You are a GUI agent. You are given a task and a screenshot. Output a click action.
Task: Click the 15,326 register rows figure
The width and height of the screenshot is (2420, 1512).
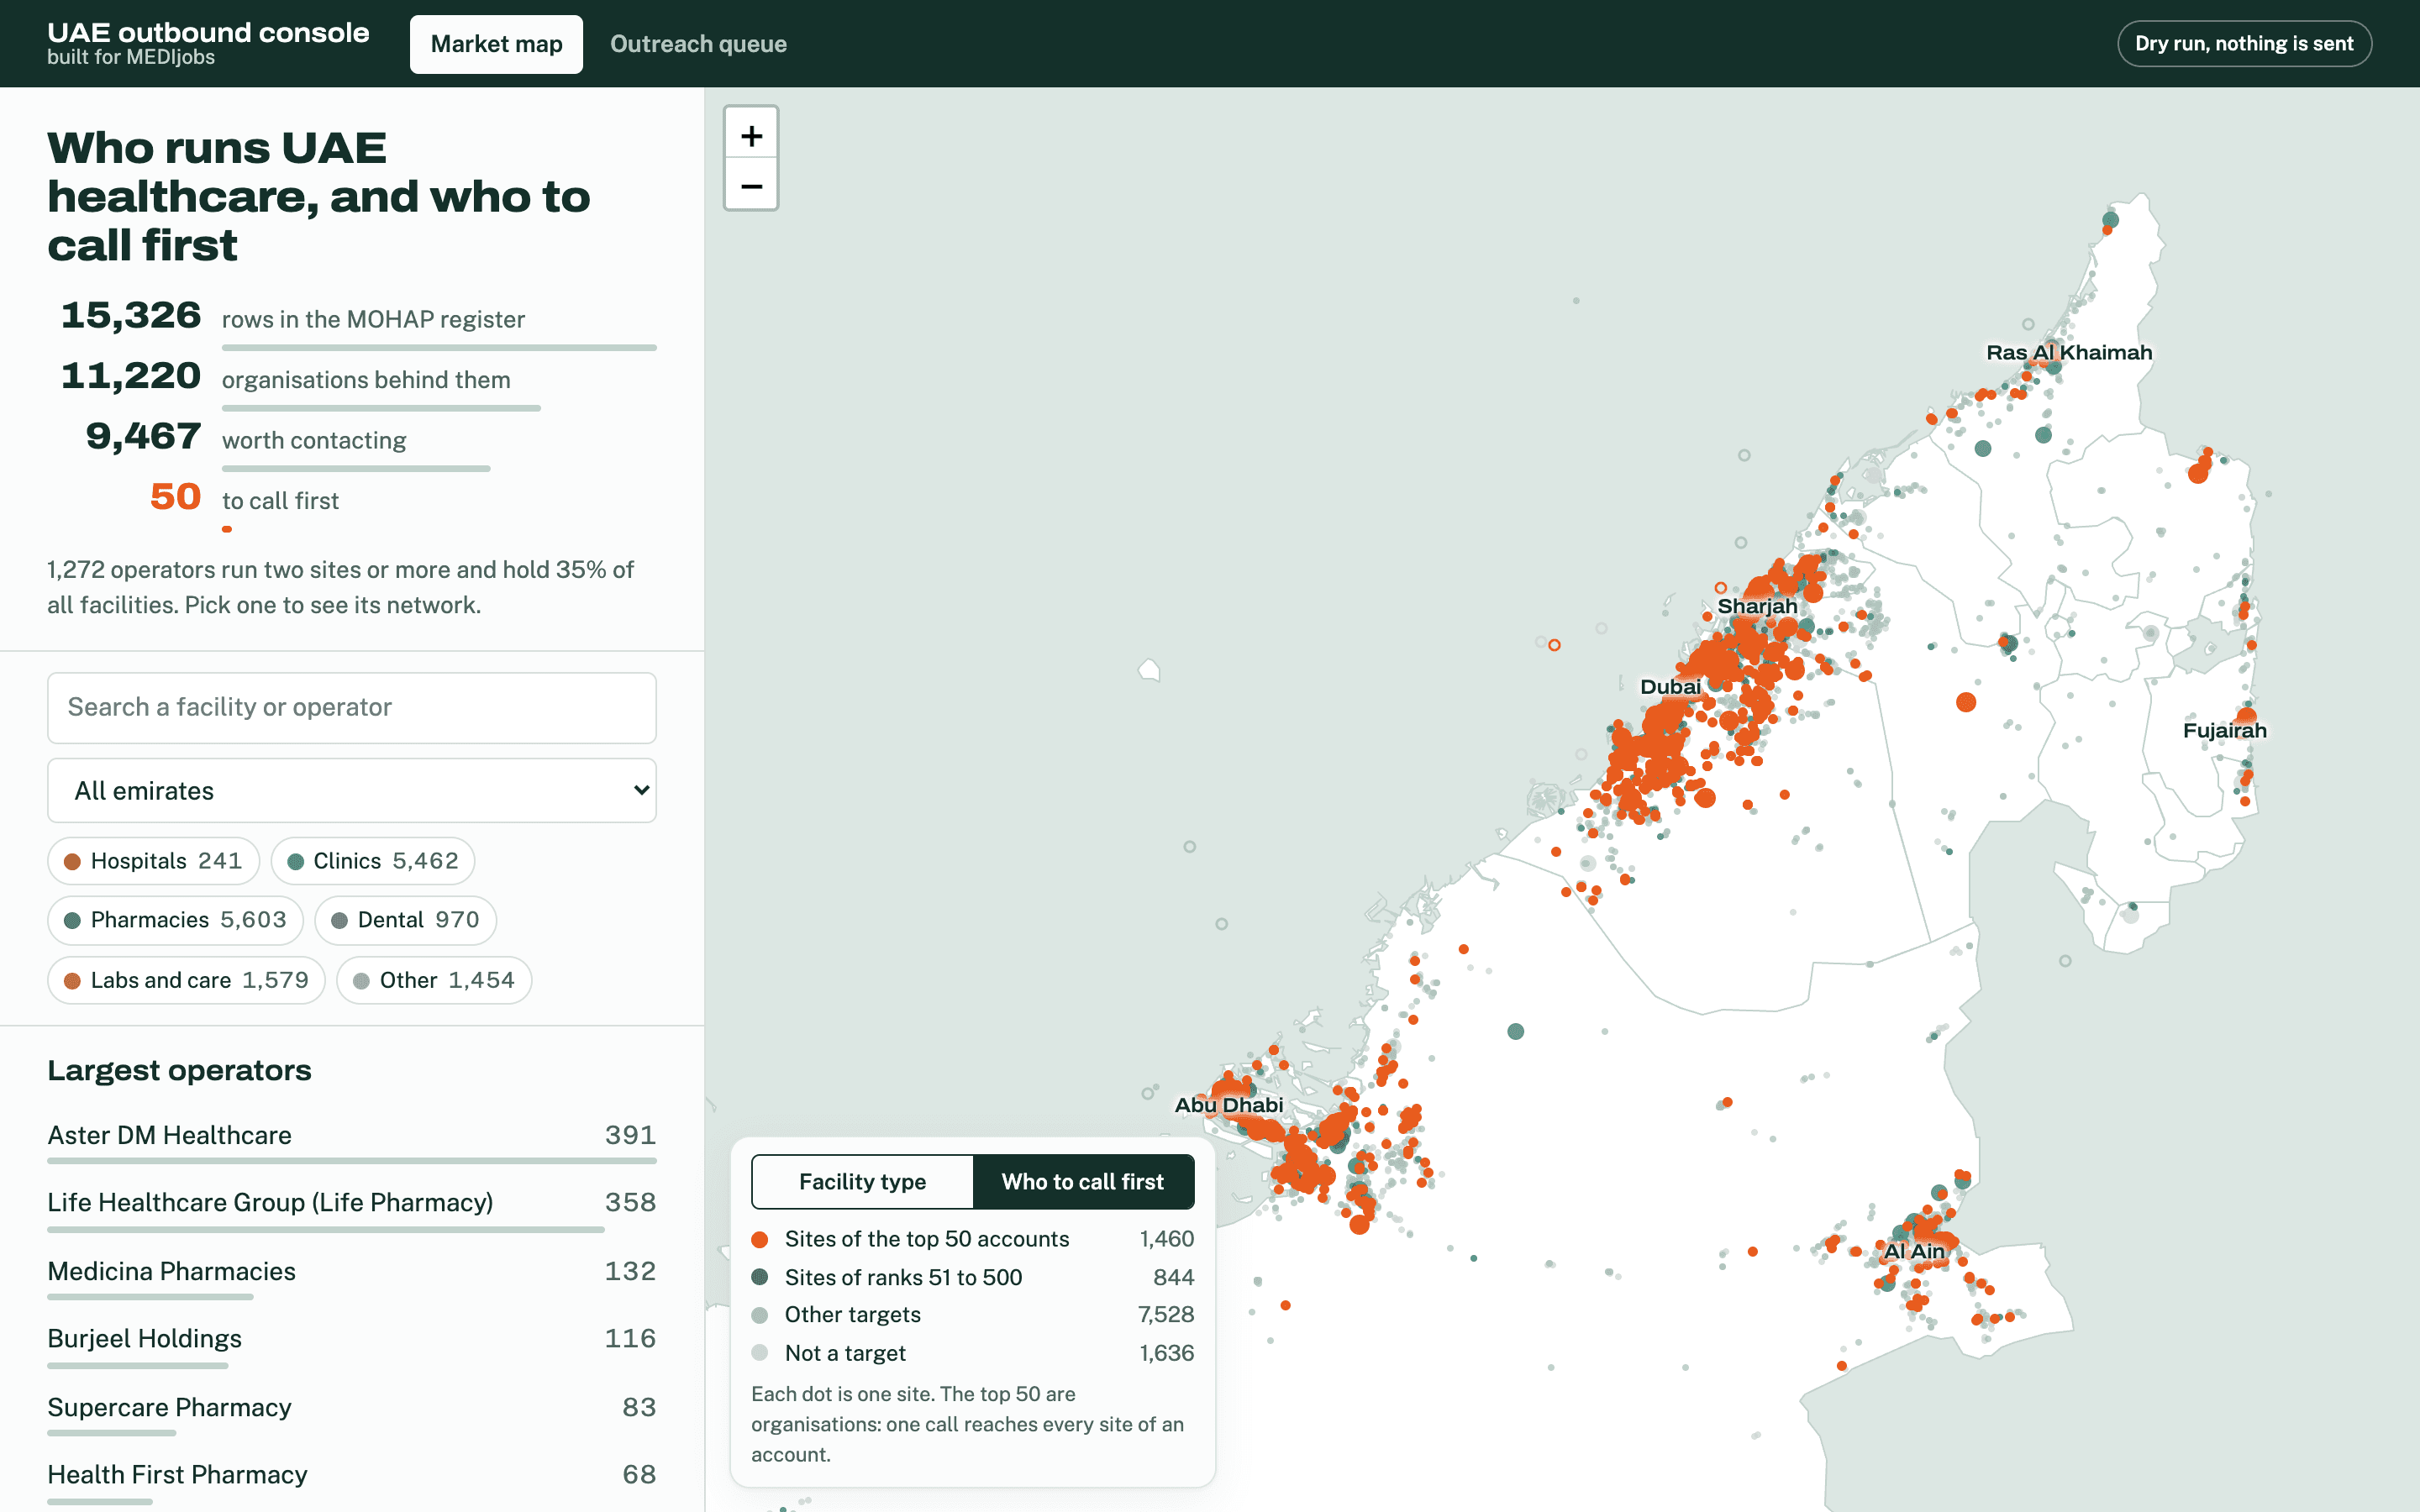131,315
